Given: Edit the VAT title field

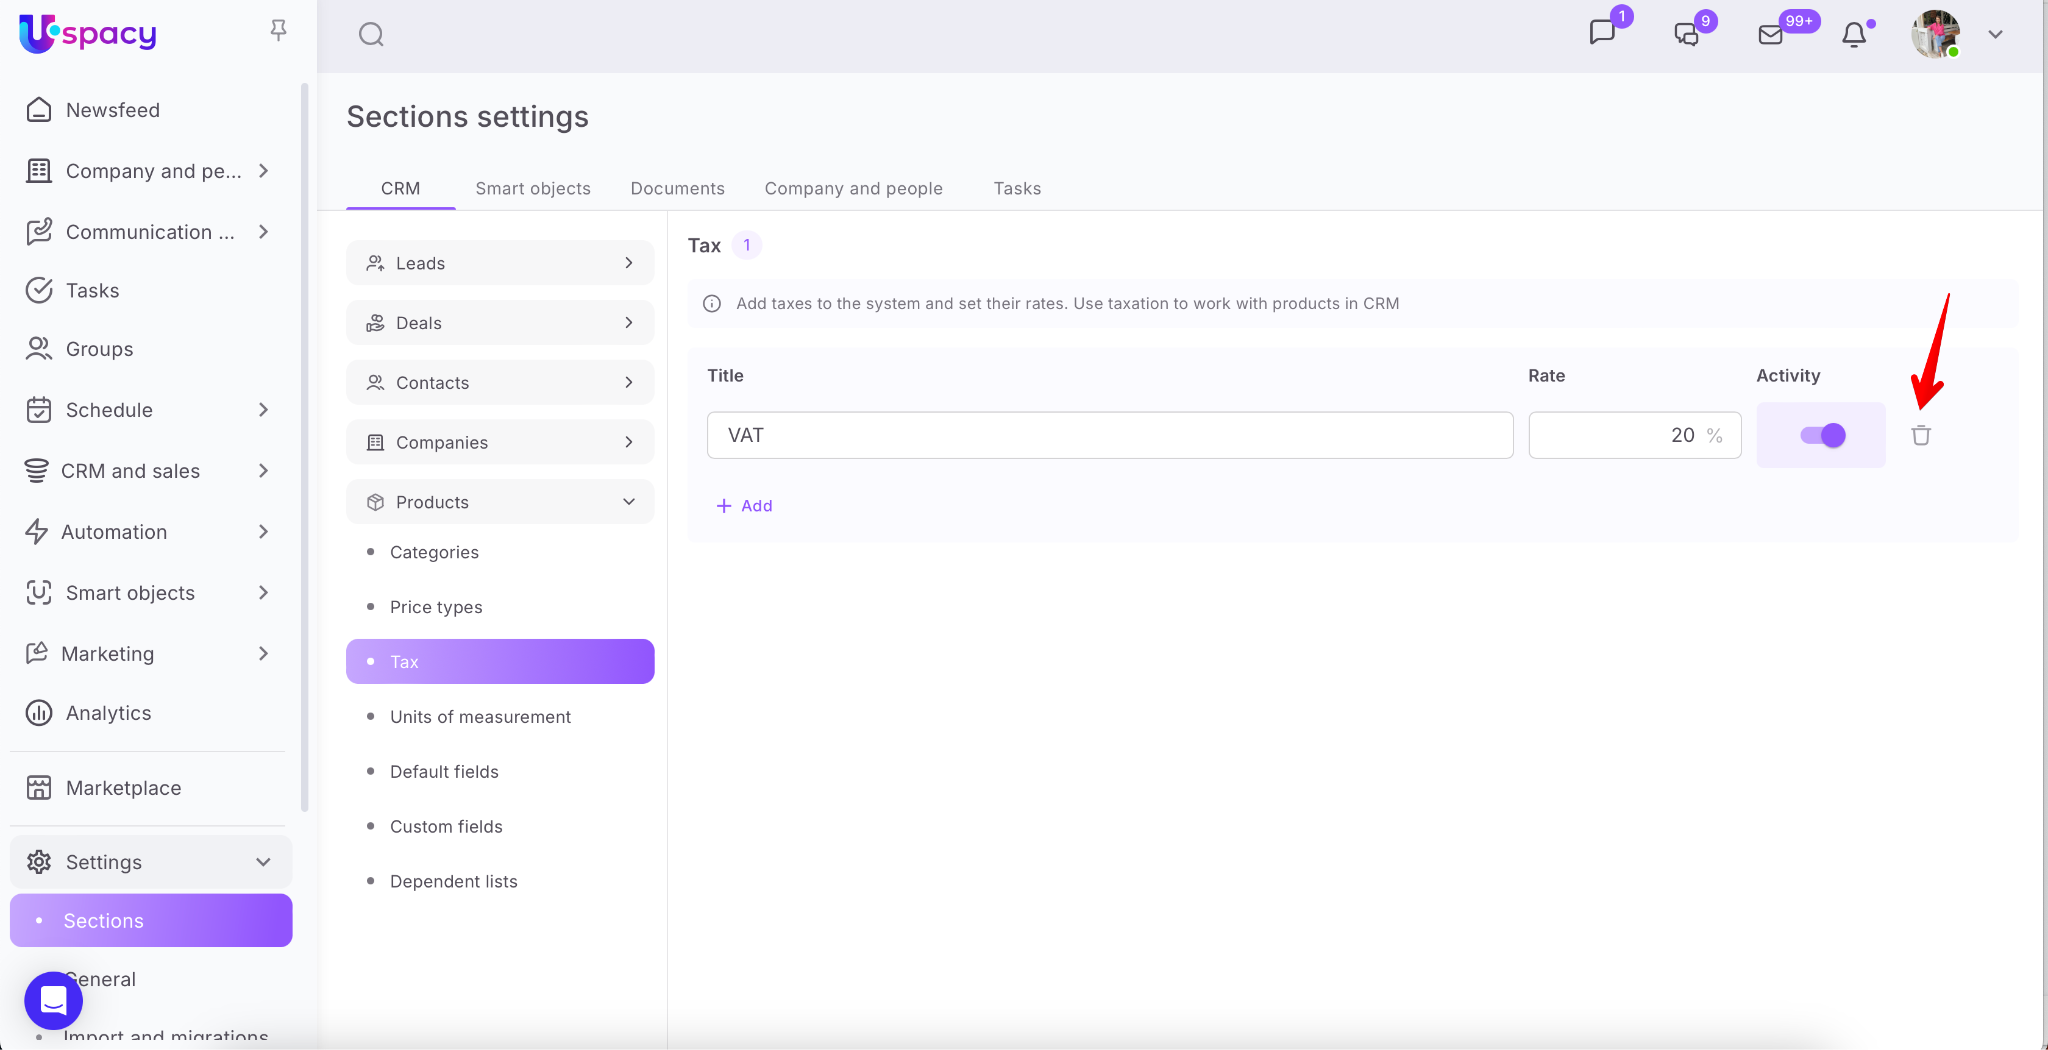Looking at the screenshot, I should pos(1109,435).
